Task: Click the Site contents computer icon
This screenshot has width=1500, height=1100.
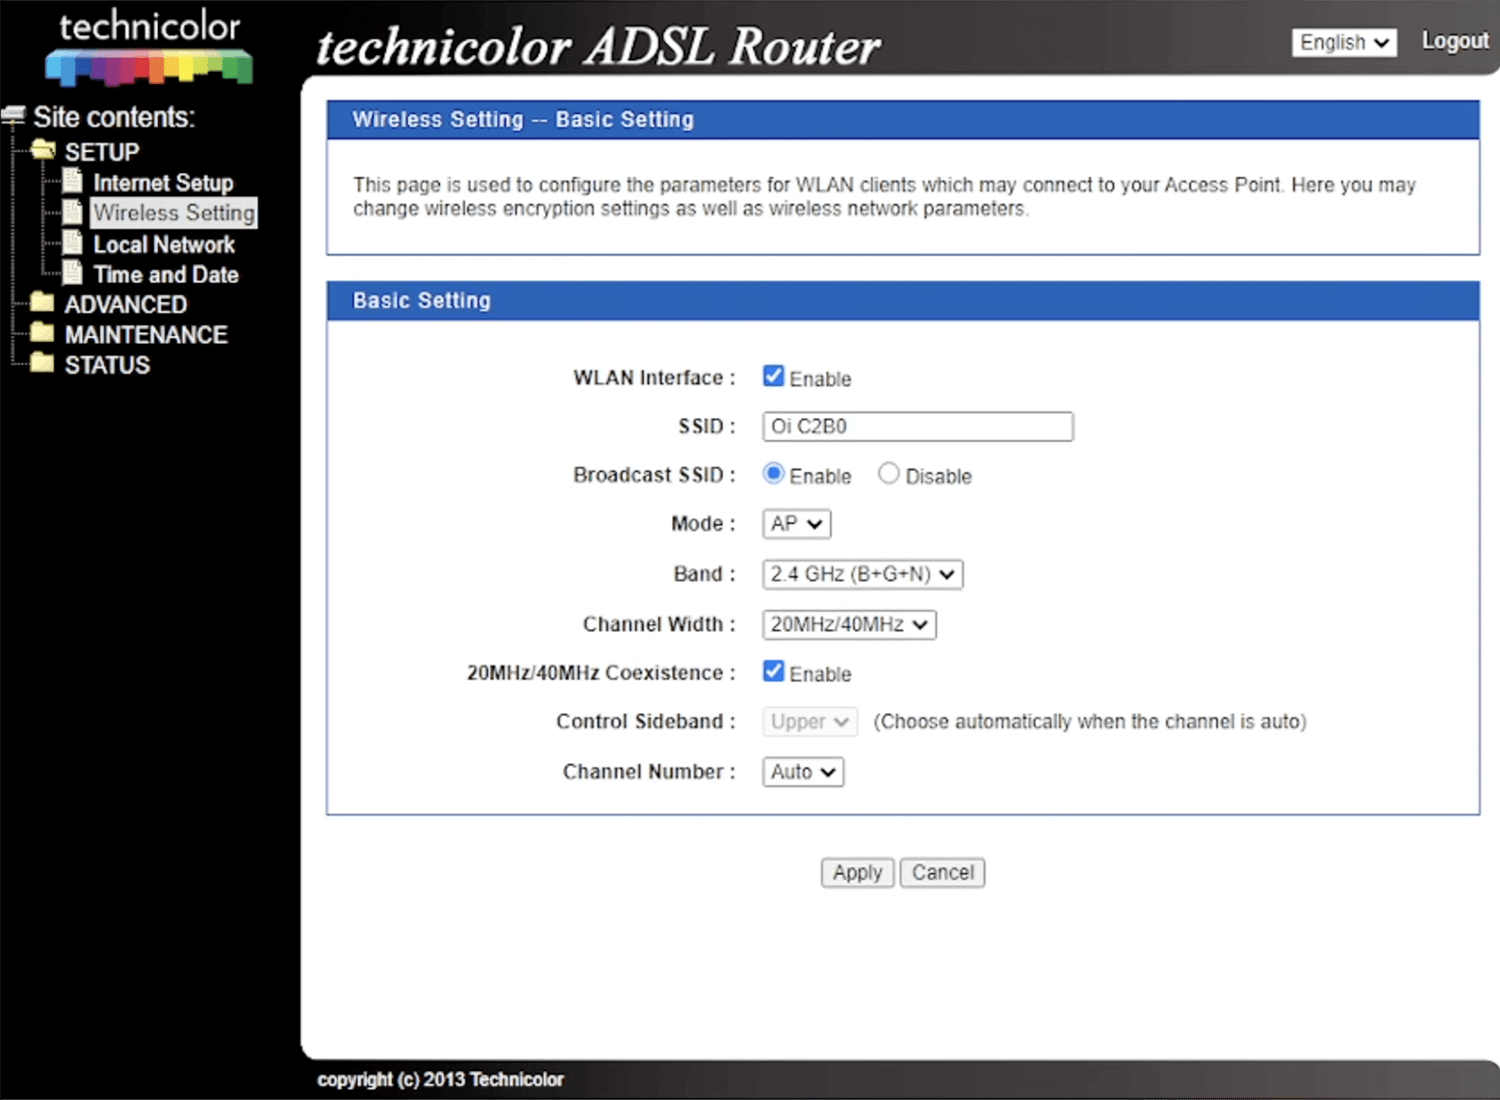Action: (14, 117)
